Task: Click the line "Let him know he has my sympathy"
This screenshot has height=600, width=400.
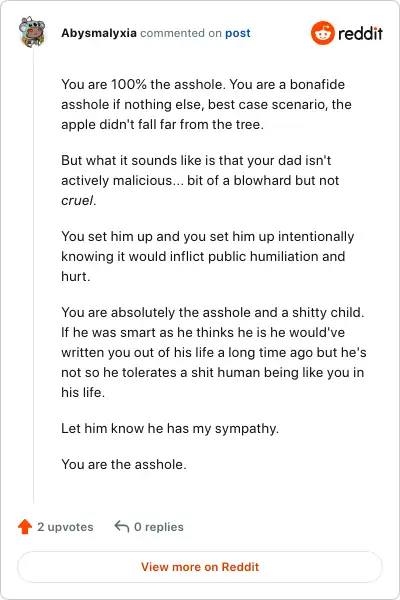Action: tap(170, 428)
